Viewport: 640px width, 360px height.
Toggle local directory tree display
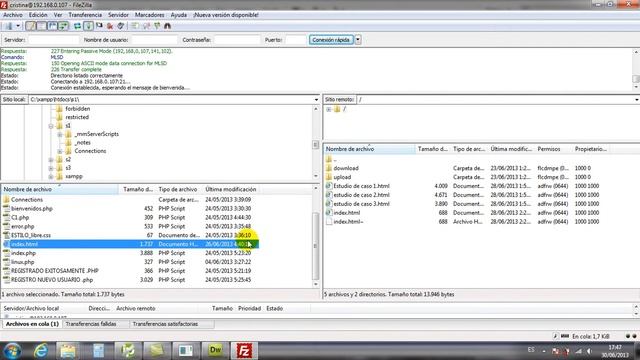click(42, 26)
